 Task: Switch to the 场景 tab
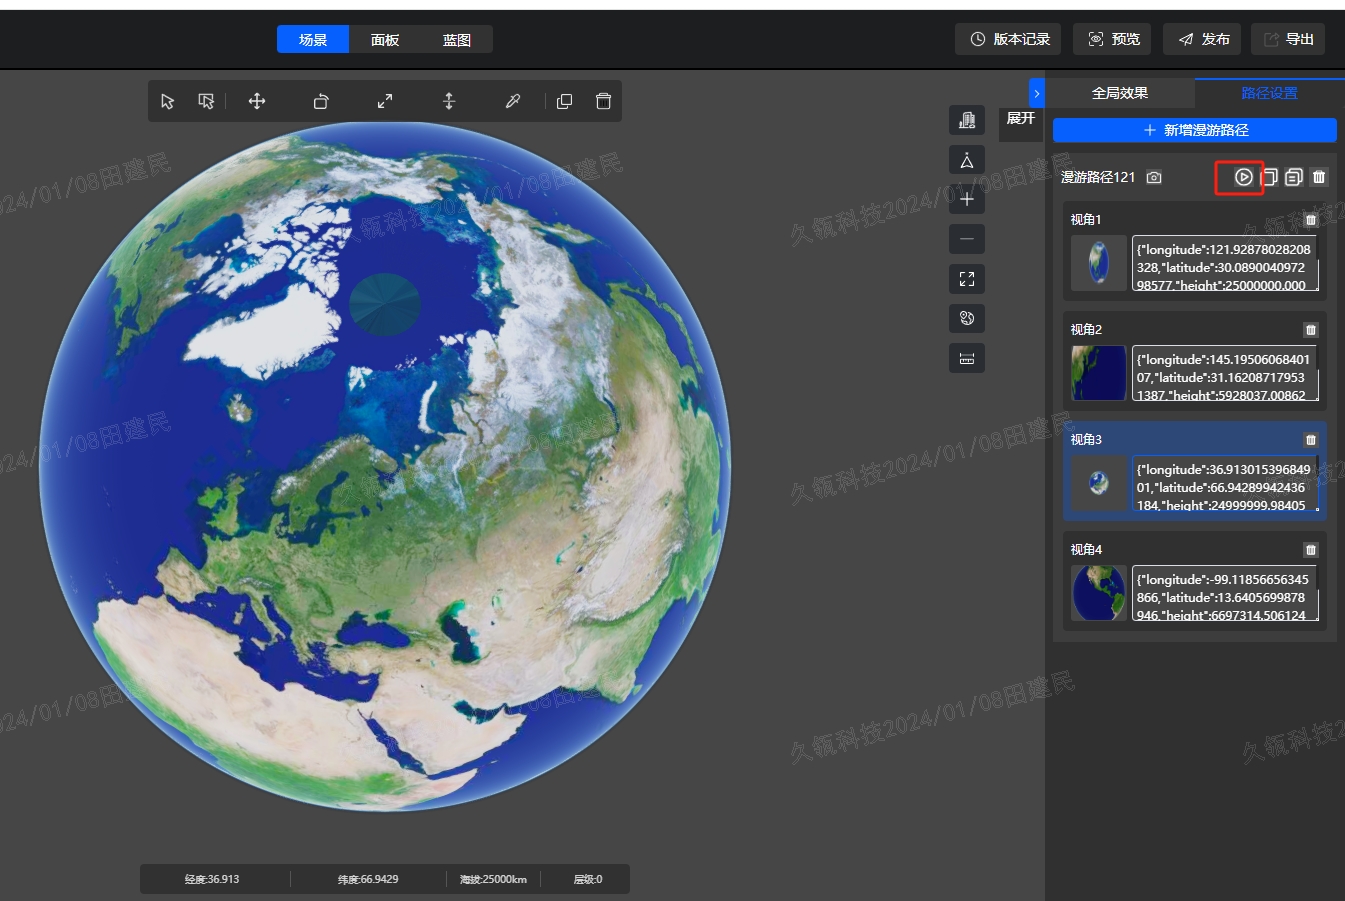coord(313,40)
